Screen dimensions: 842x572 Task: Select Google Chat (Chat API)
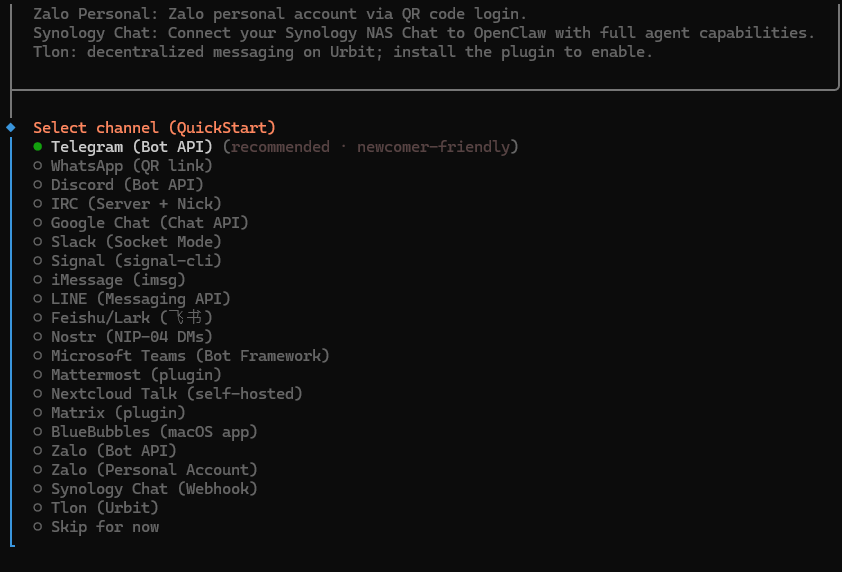[149, 223]
